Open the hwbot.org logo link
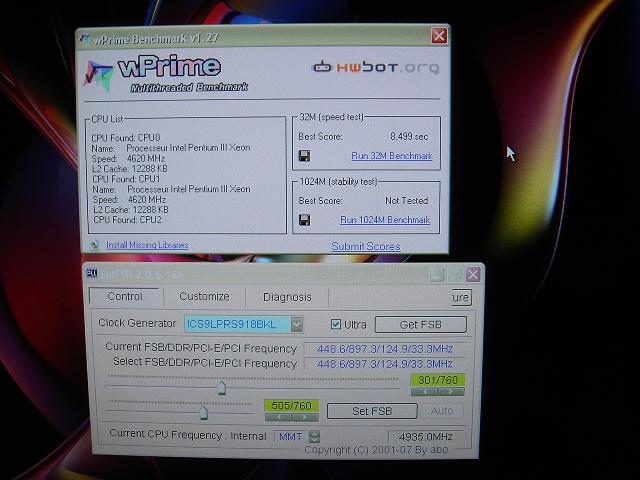This screenshot has height=480, width=640. 376,67
